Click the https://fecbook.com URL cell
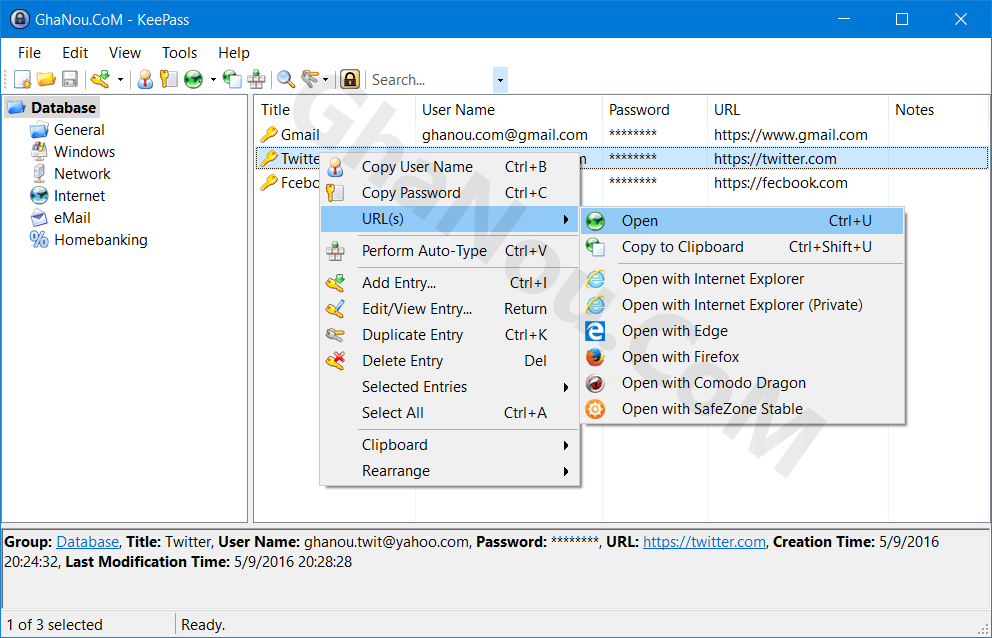This screenshot has width=992, height=638. click(x=780, y=184)
